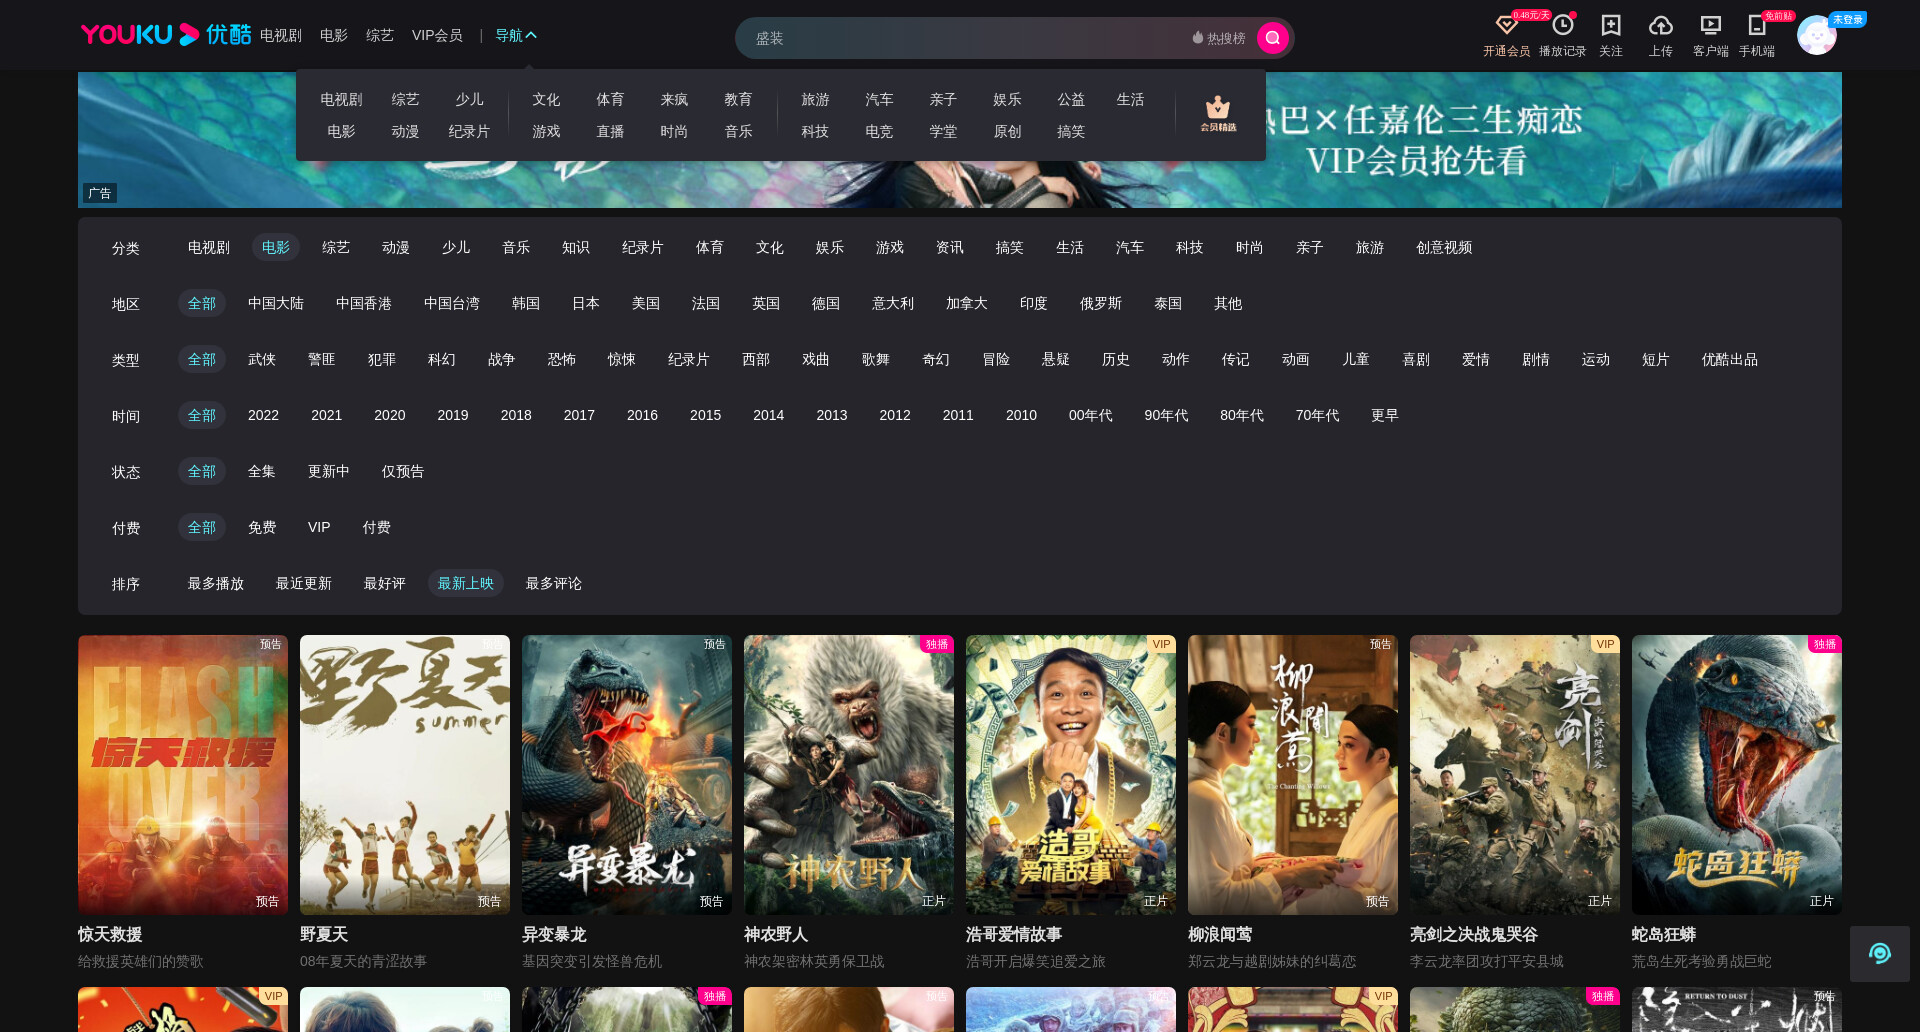Open the customer service floating icon

[x=1879, y=953]
